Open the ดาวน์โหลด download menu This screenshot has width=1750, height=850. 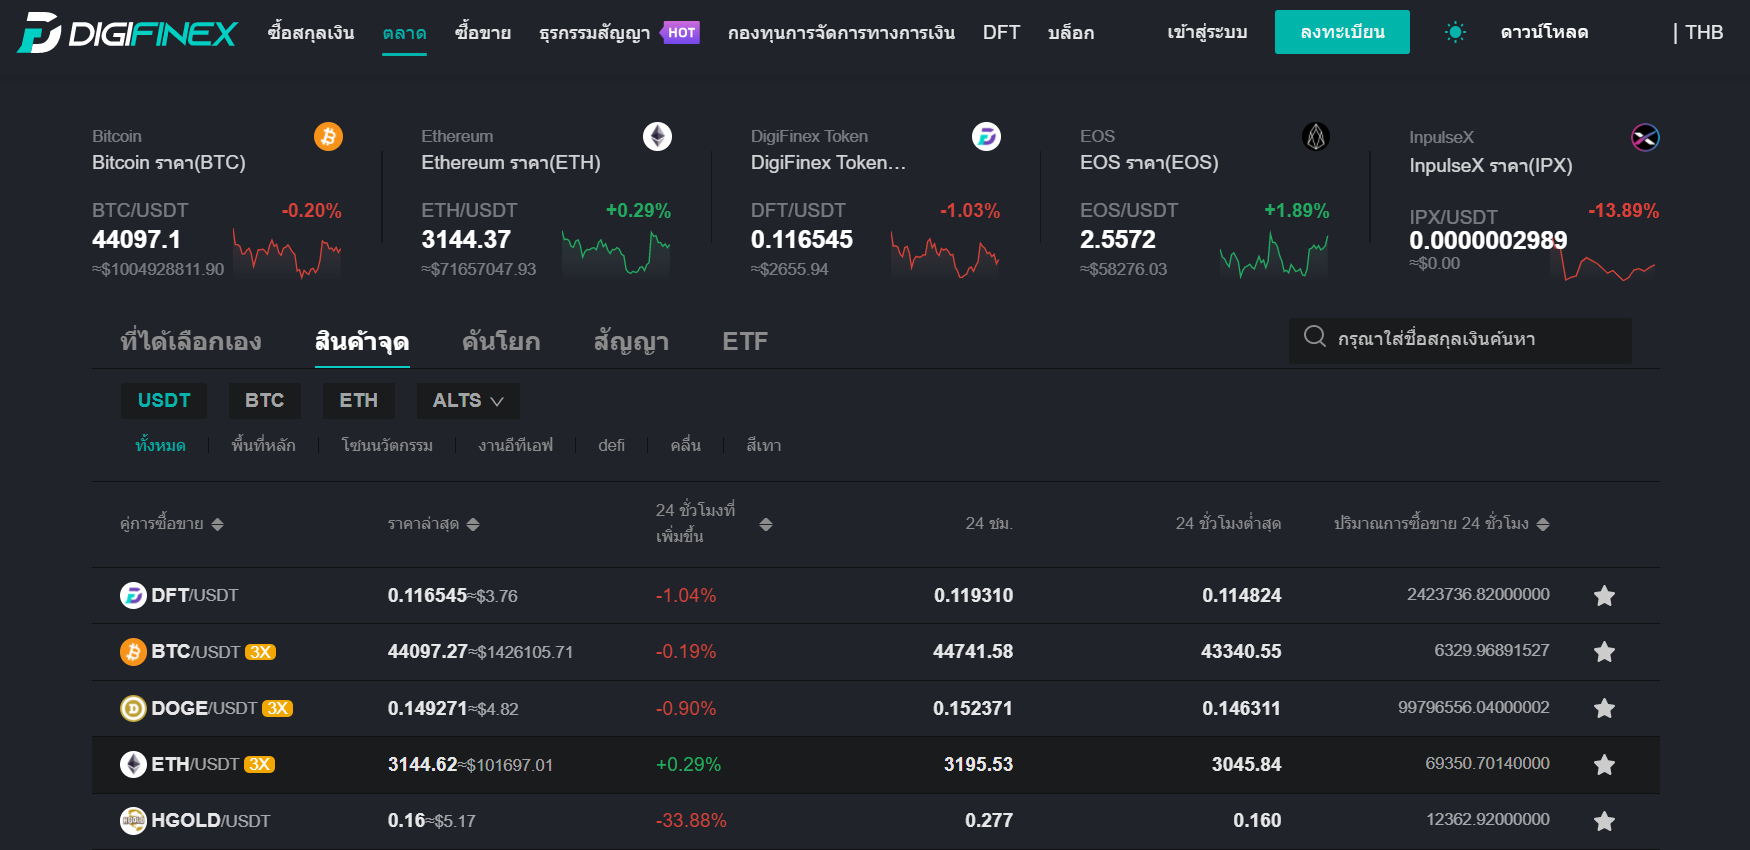click(x=1544, y=32)
